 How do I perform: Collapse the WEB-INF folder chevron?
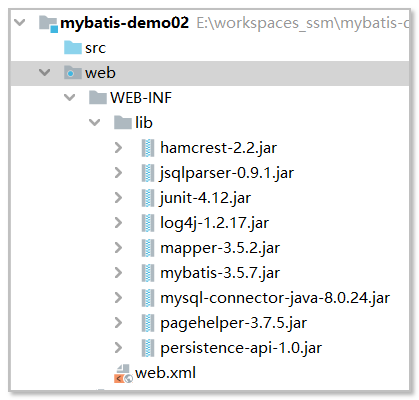click(x=70, y=97)
